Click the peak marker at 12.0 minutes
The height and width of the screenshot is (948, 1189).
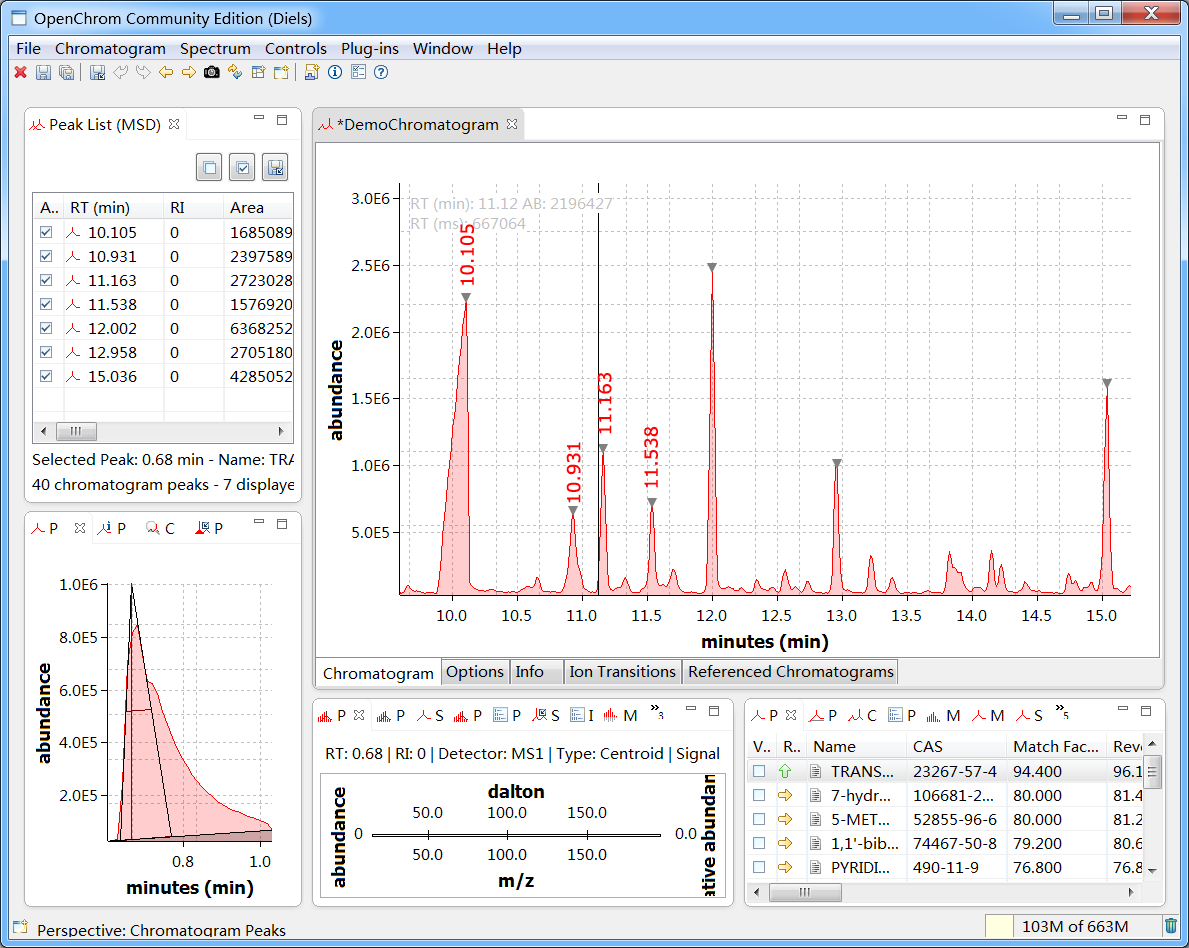click(x=712, y=267)
